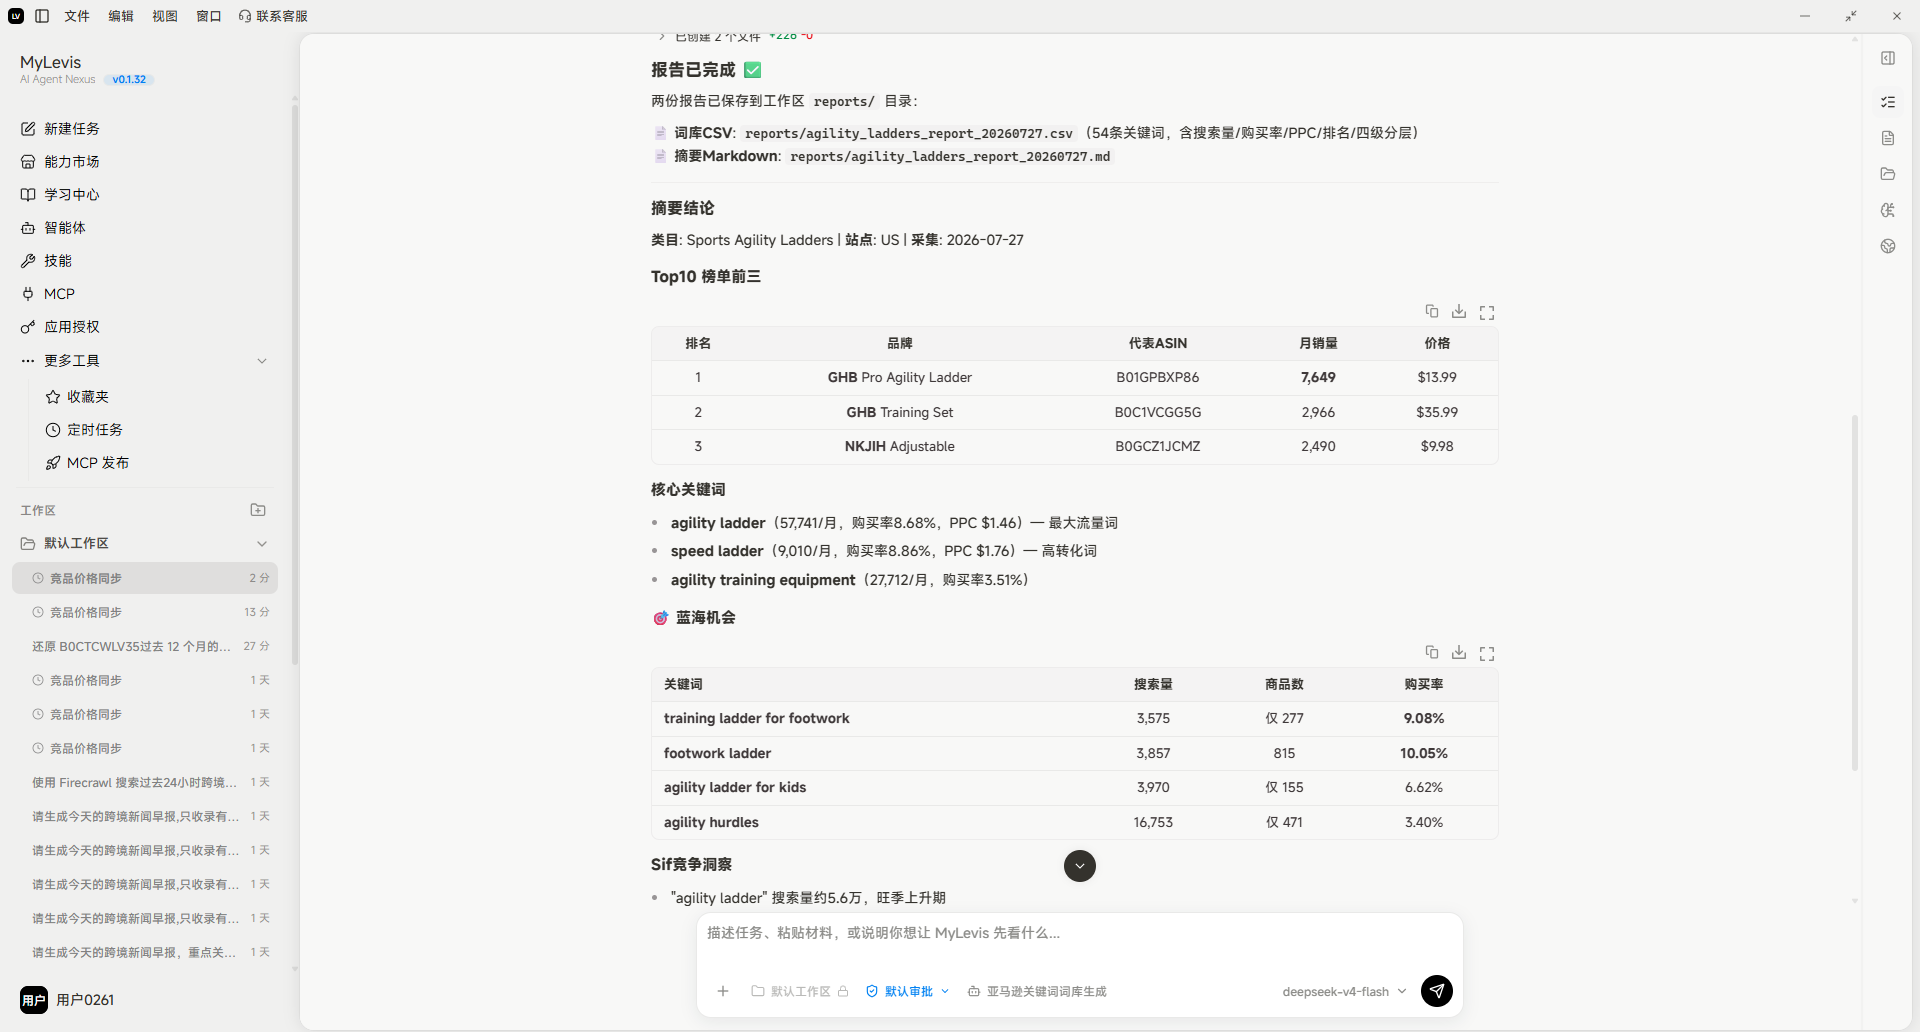Click ASIN B01GPBXP86 cell

(1158, 377)
